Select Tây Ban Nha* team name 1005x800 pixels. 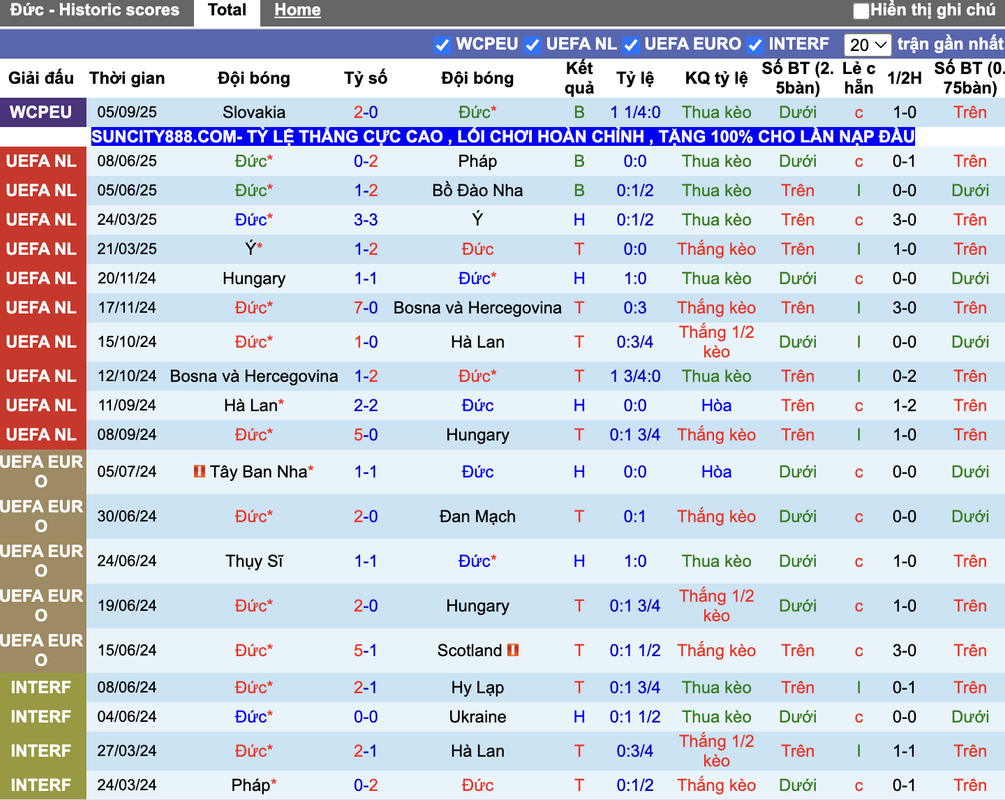click(262, 472)
